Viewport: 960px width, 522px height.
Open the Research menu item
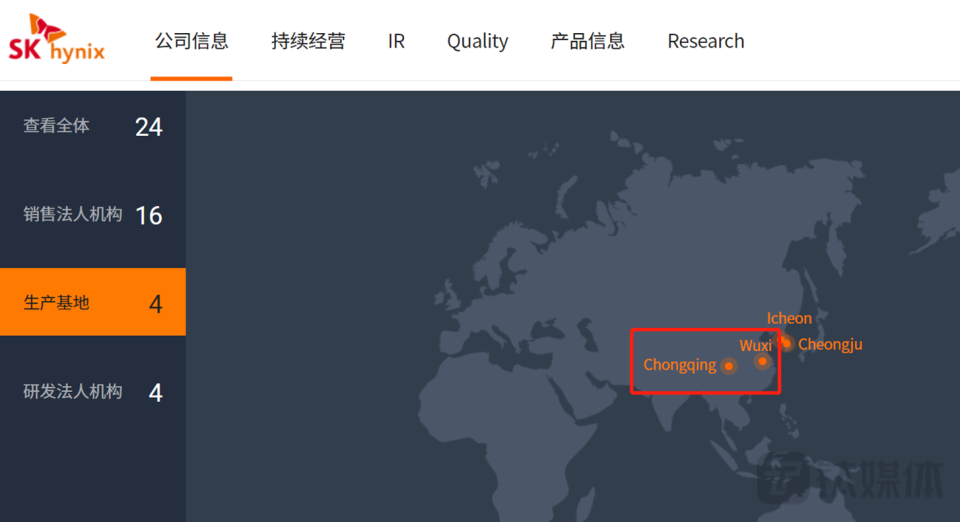[x=705, y=41]
